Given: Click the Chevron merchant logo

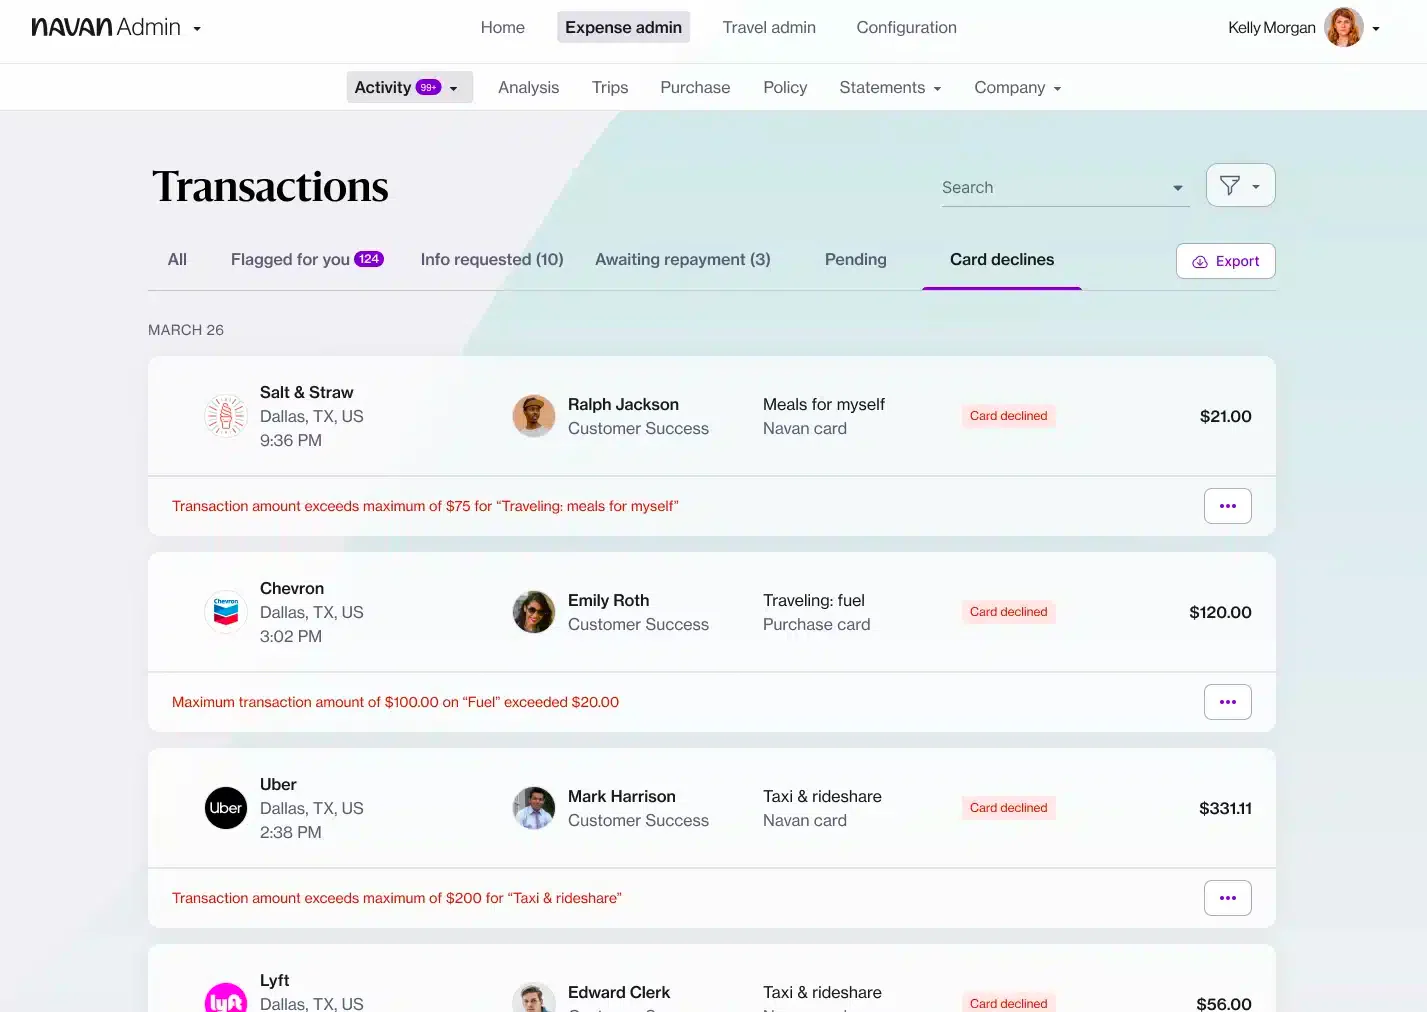Looking at the screenshot, I should click(226, 612).
